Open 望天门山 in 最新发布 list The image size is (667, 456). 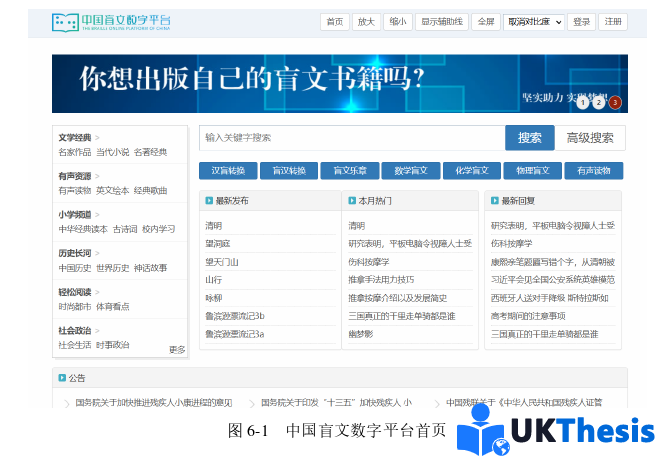pos(222,262)
